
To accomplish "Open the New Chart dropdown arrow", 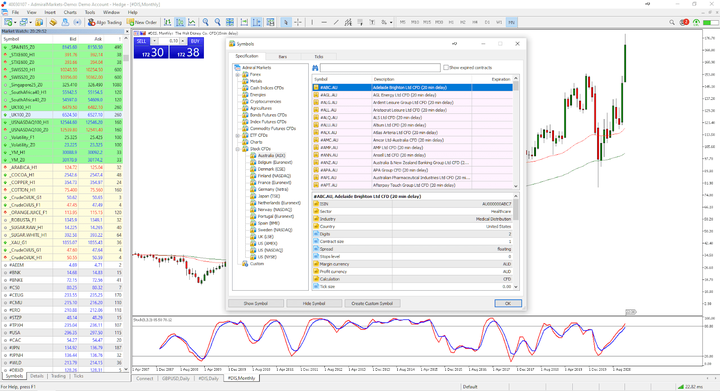I will [15, 22].
